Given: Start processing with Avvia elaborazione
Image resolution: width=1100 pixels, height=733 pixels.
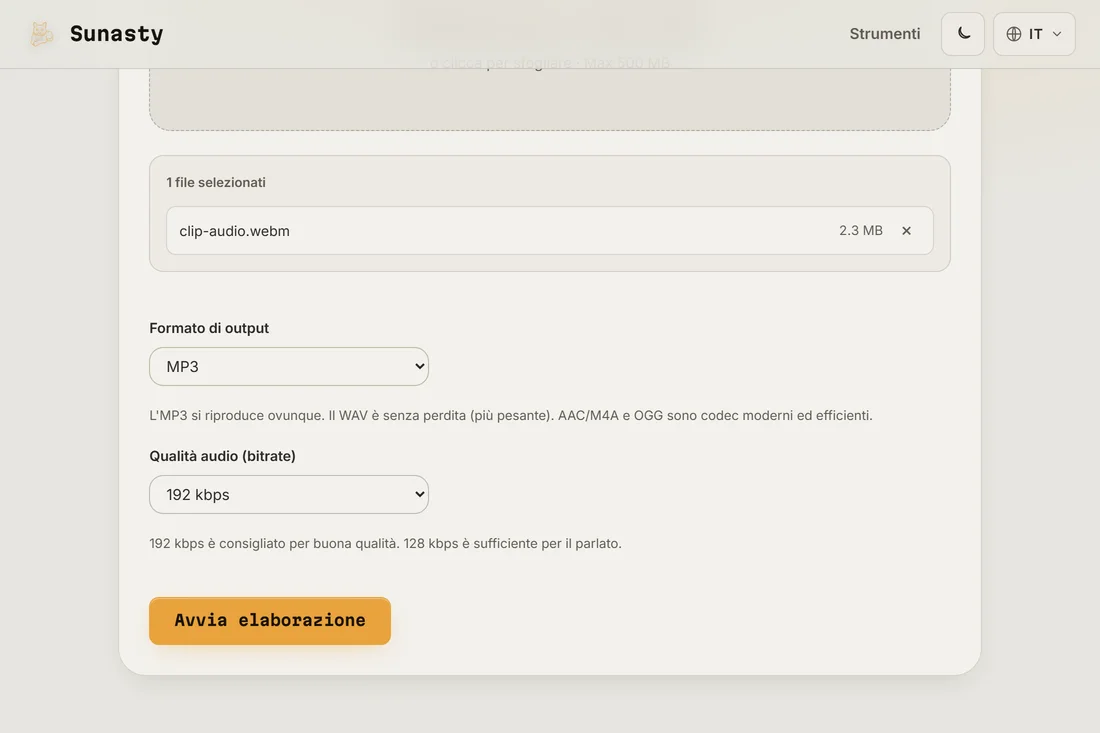Looking at the screenshot, I should coord(269,621).
